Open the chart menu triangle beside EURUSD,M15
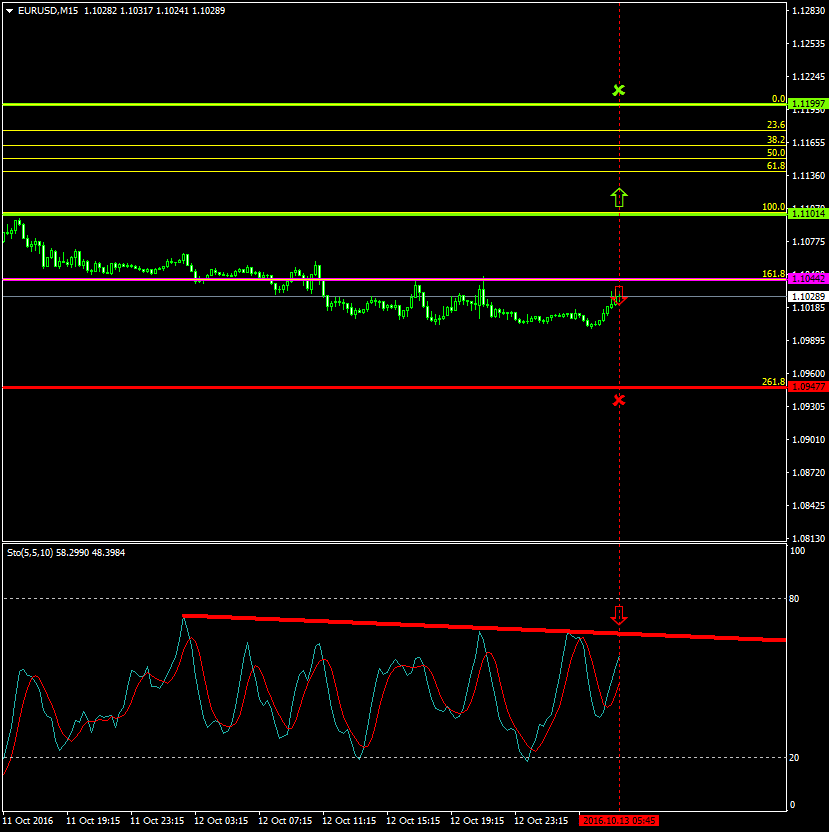 click(x=9, y=10)
